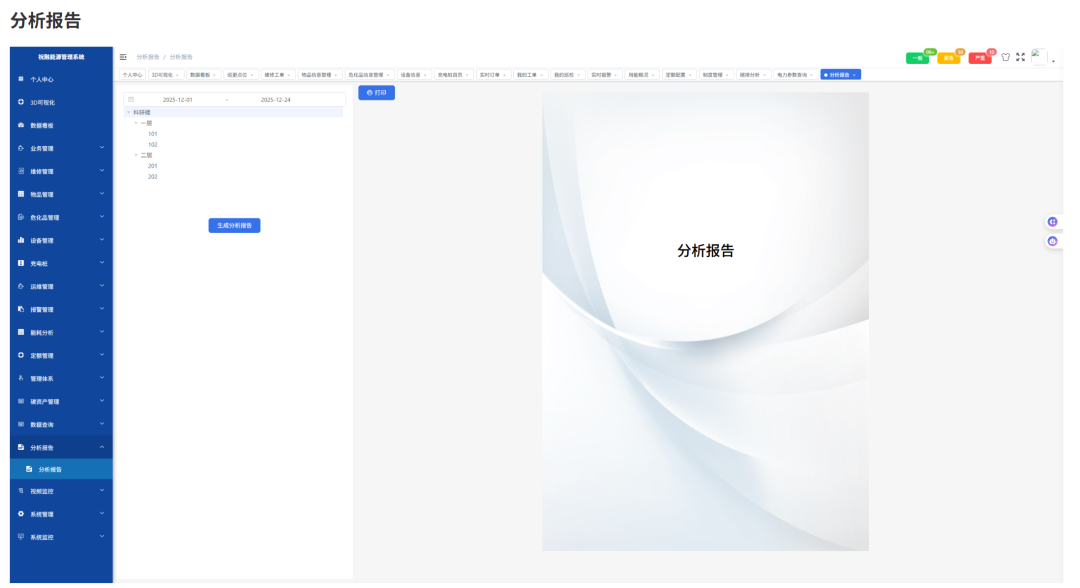The image size is (1080, 588).
Task: Click the calendar icon in date range
Action: click(131, 100)
